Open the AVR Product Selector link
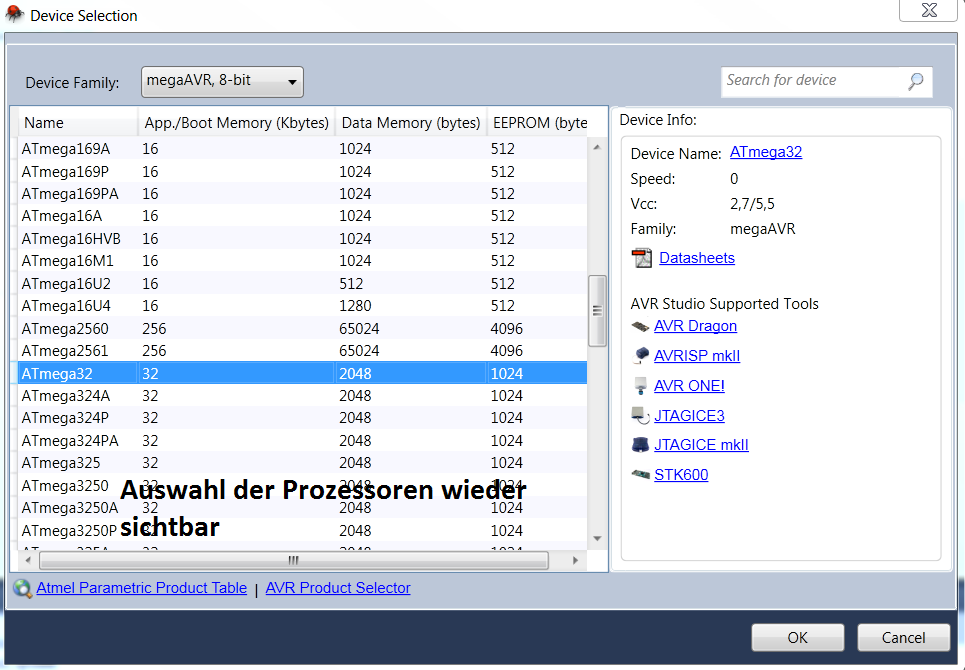 338,588
